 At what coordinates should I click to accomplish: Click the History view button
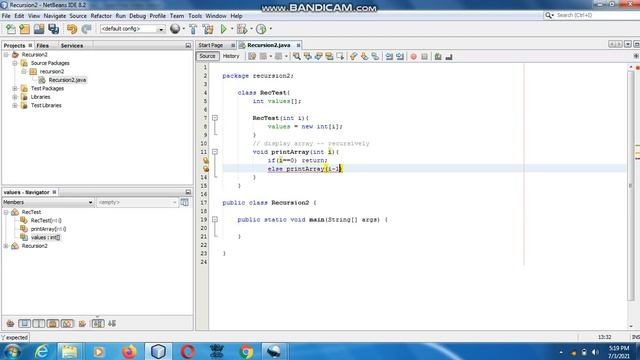point(231,56)
